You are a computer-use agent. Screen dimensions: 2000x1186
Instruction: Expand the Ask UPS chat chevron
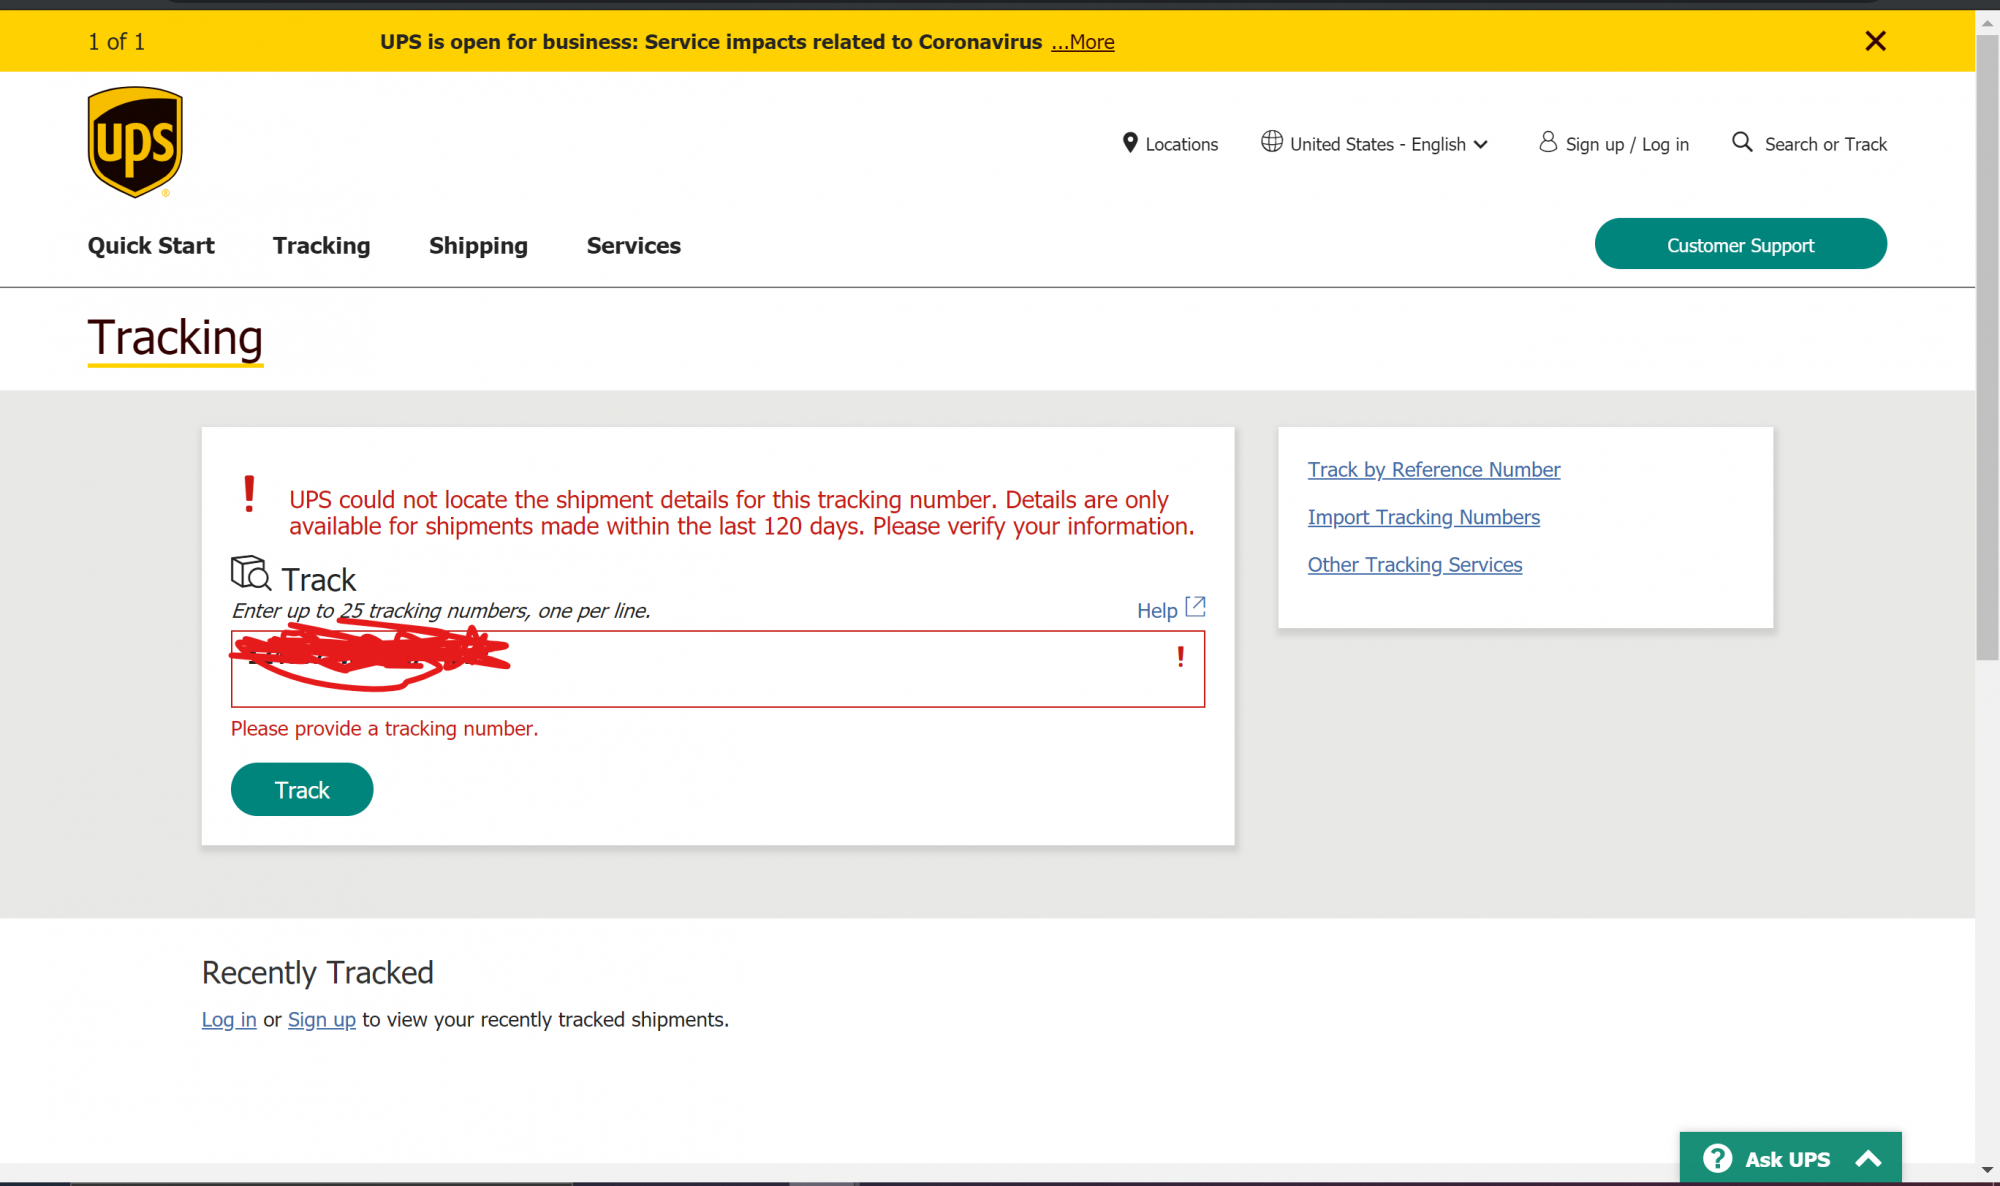1868,1159
